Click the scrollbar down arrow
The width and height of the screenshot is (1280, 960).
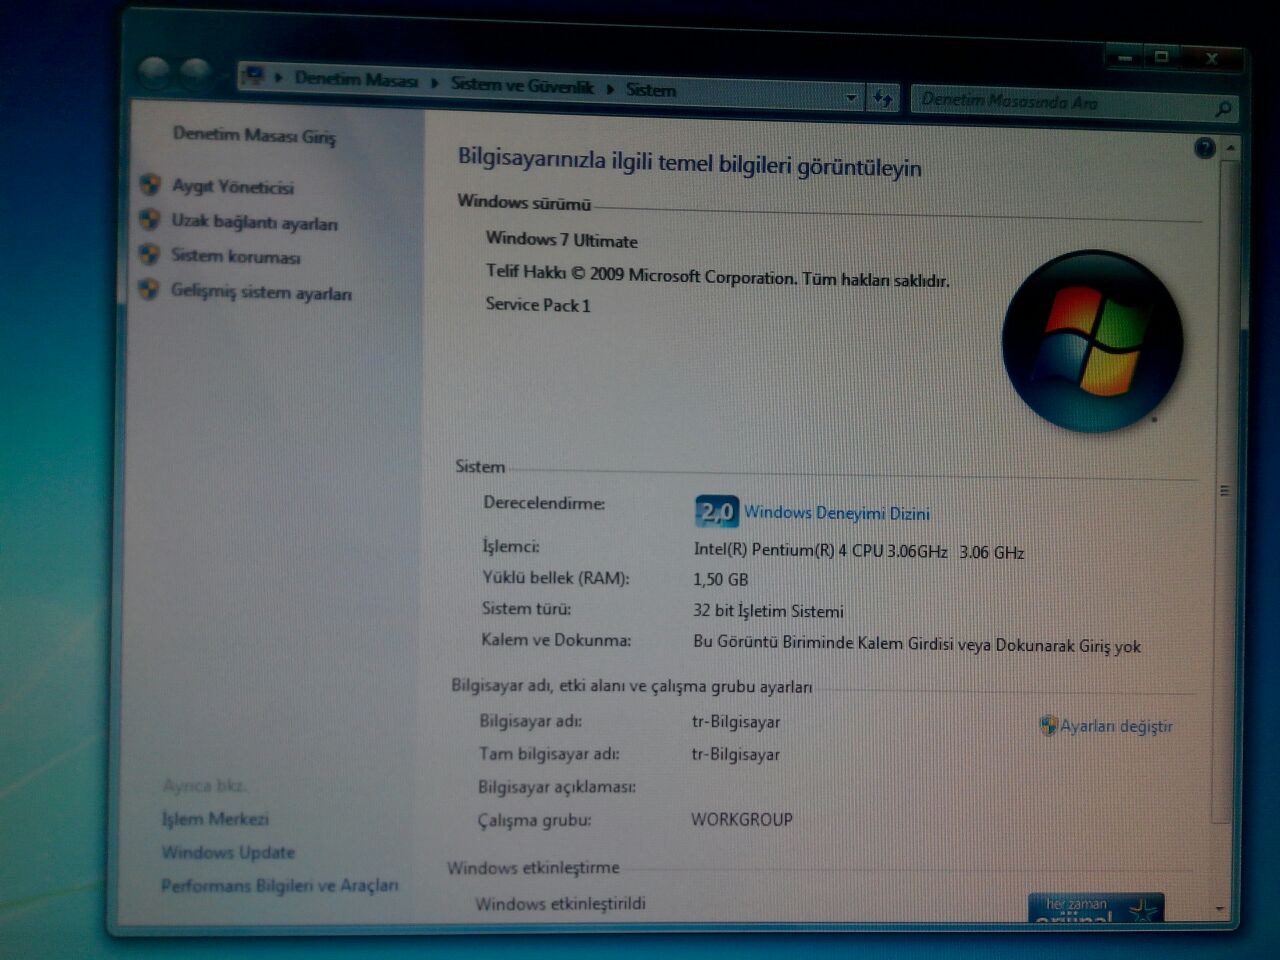1220,908
